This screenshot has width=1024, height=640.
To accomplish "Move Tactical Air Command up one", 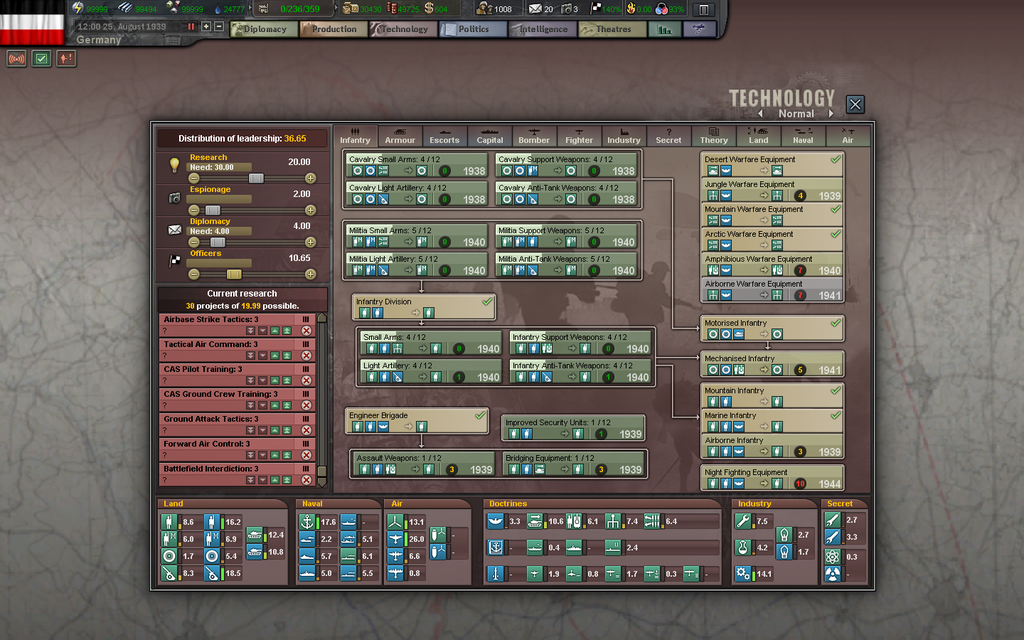I will (275, 355).
